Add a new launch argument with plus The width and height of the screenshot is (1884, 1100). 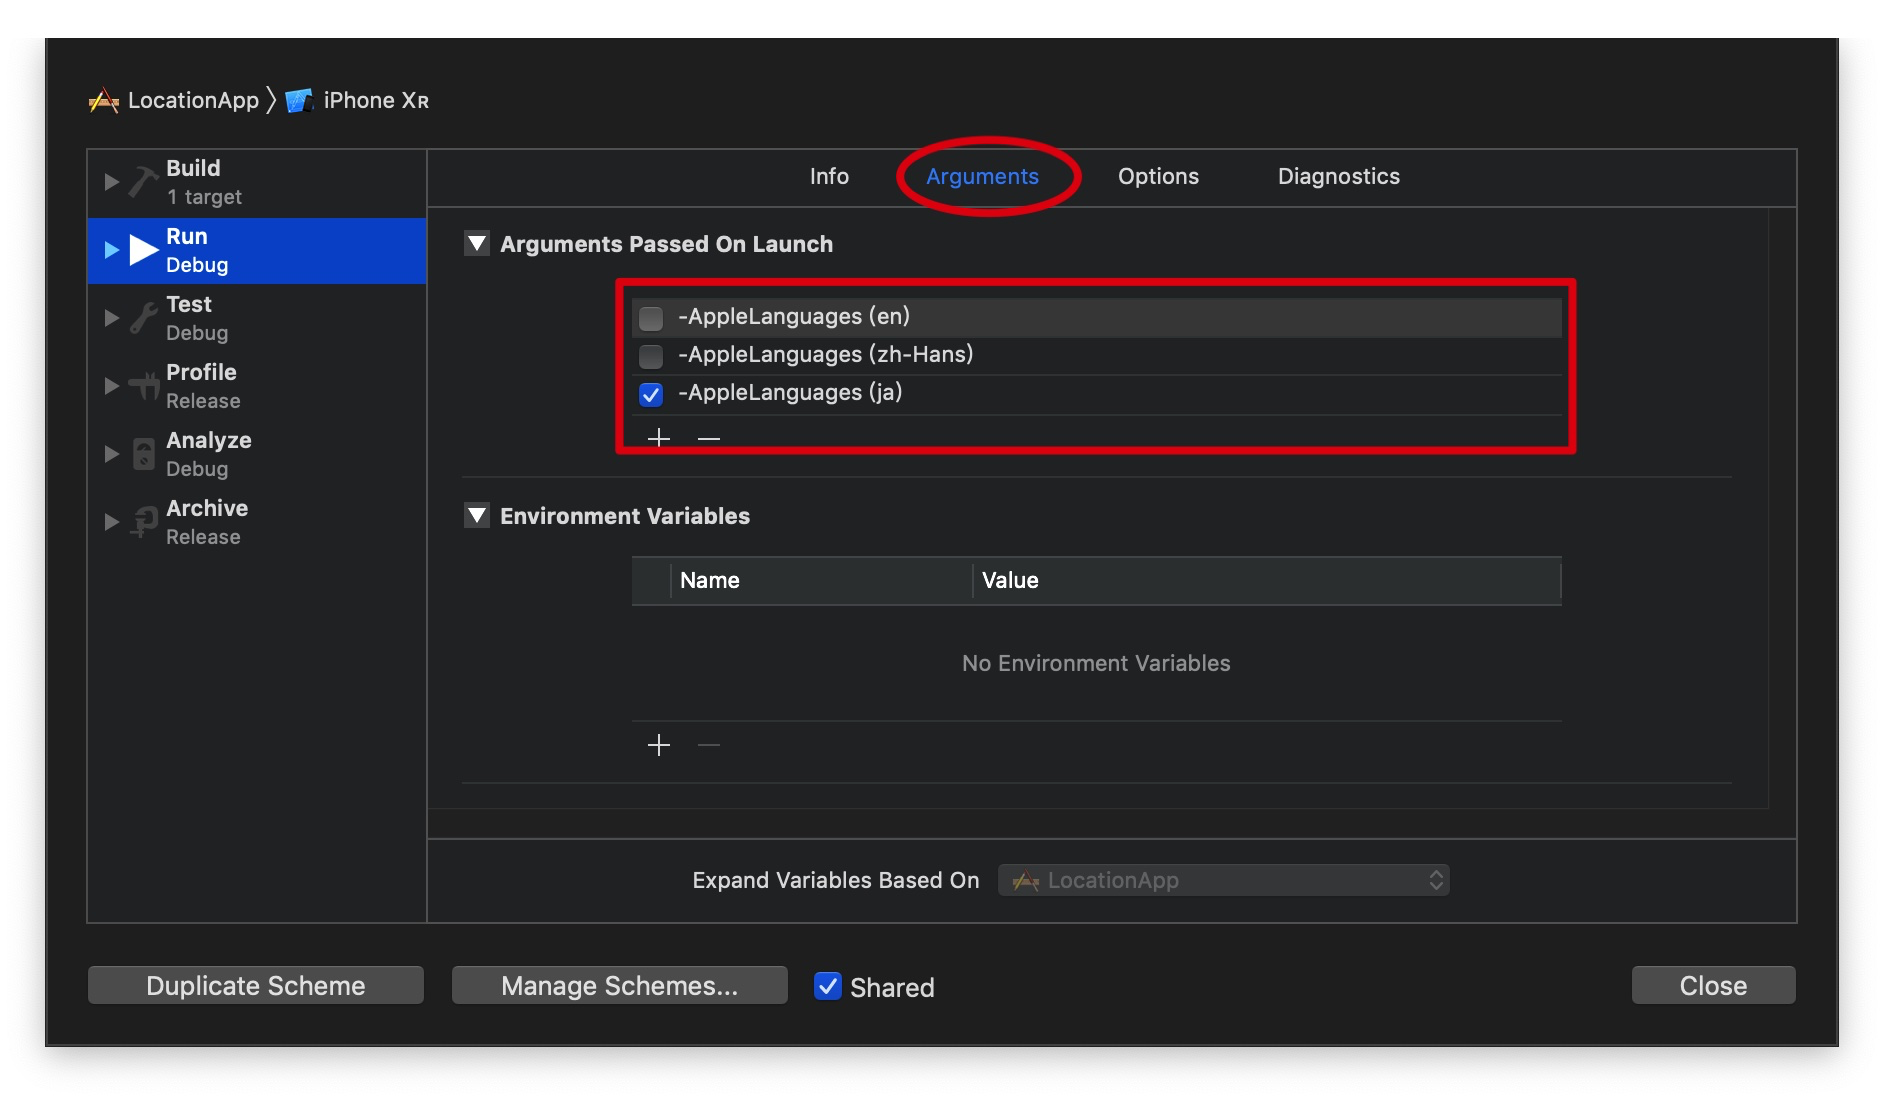pyautogui.click(x=659, y=438)
